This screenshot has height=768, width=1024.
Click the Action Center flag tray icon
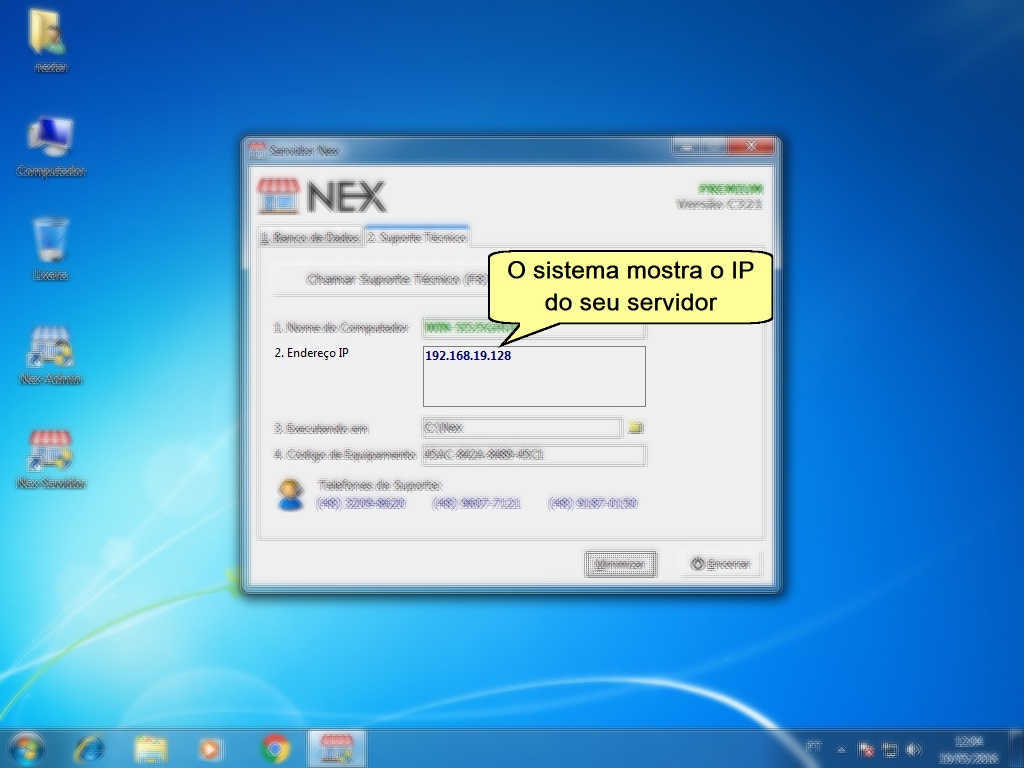pyautogui.click(x=866, y=750)
